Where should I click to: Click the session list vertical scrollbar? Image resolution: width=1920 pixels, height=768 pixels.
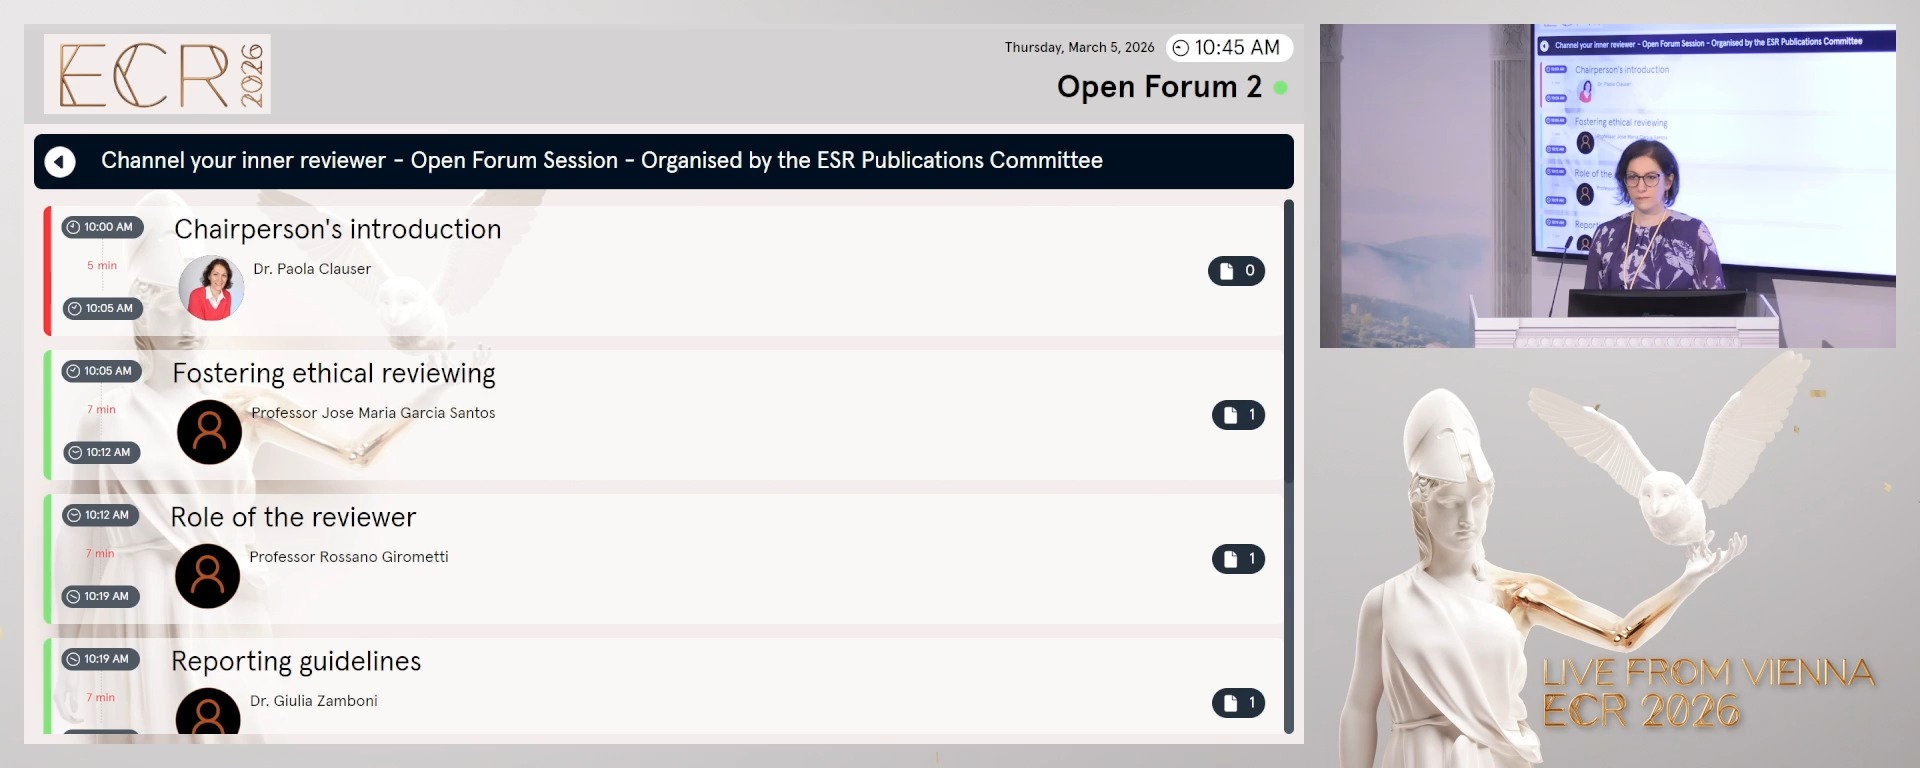(1289, 466)
